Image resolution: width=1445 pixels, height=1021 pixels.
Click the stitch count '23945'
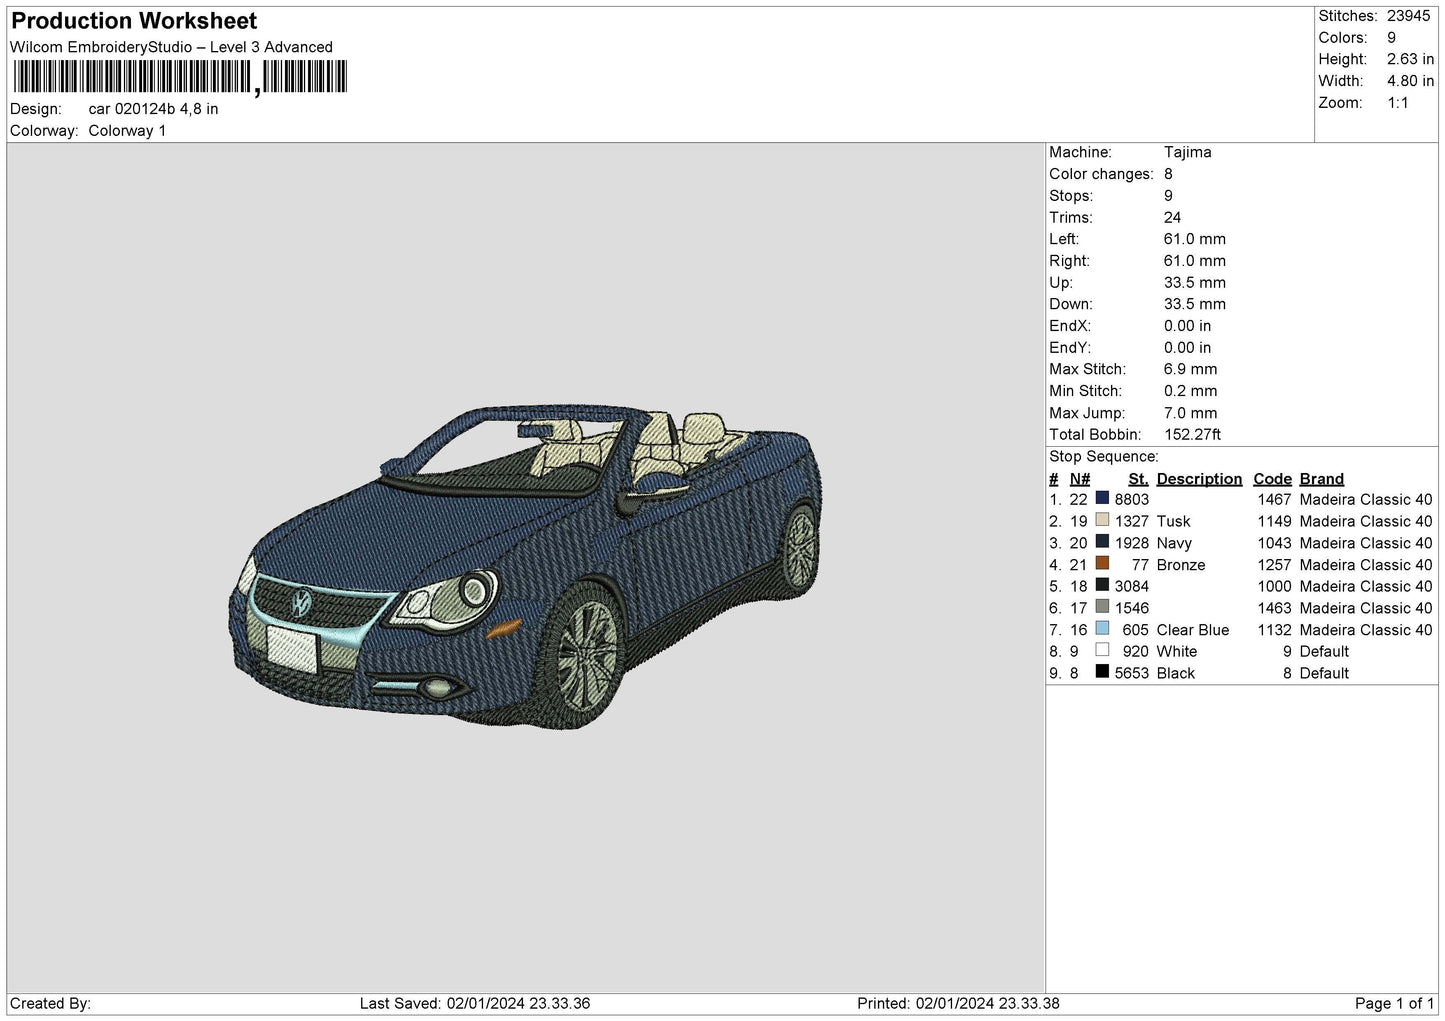(x=1408, y=16)
